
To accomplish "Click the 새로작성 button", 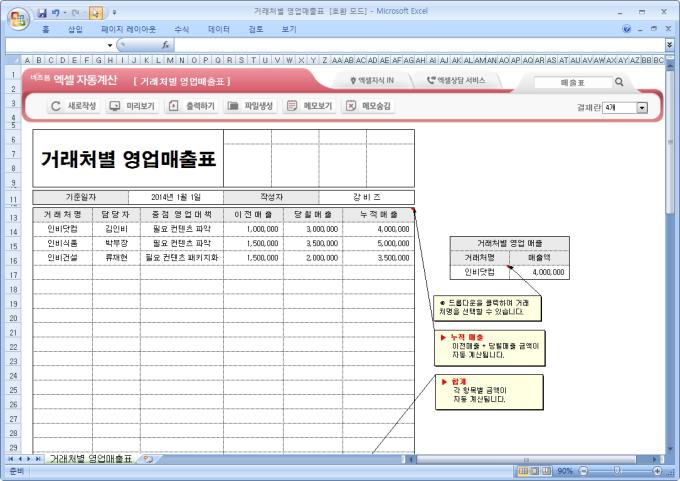I will [74, 106].
